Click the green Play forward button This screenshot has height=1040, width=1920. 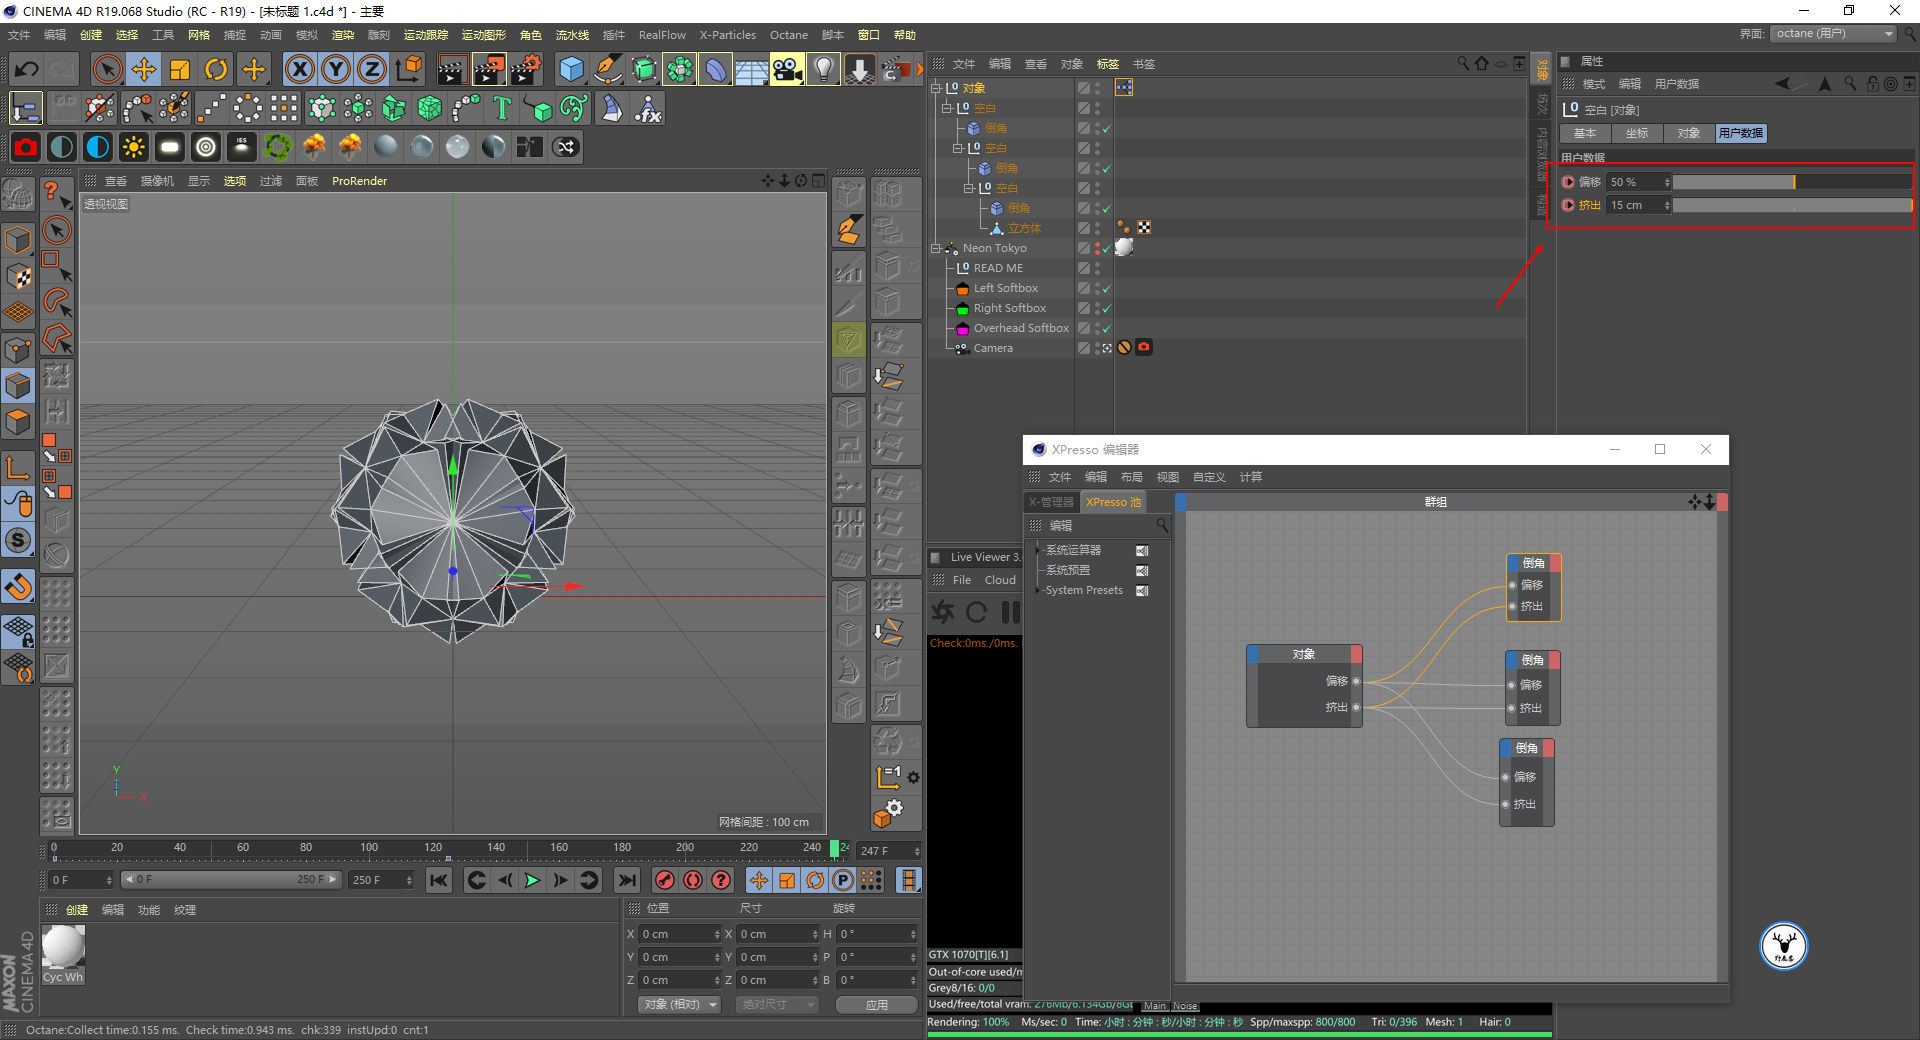(532, 880)
